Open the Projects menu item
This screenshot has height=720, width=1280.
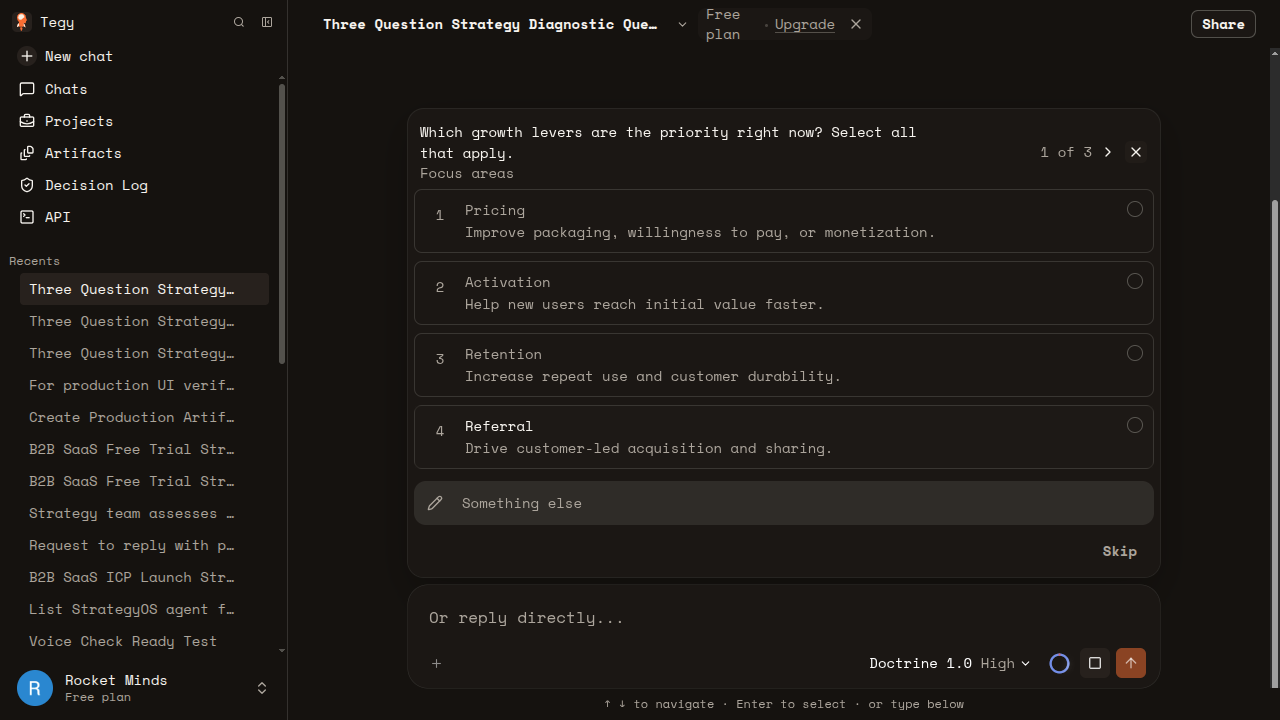(x=144, y=121)
